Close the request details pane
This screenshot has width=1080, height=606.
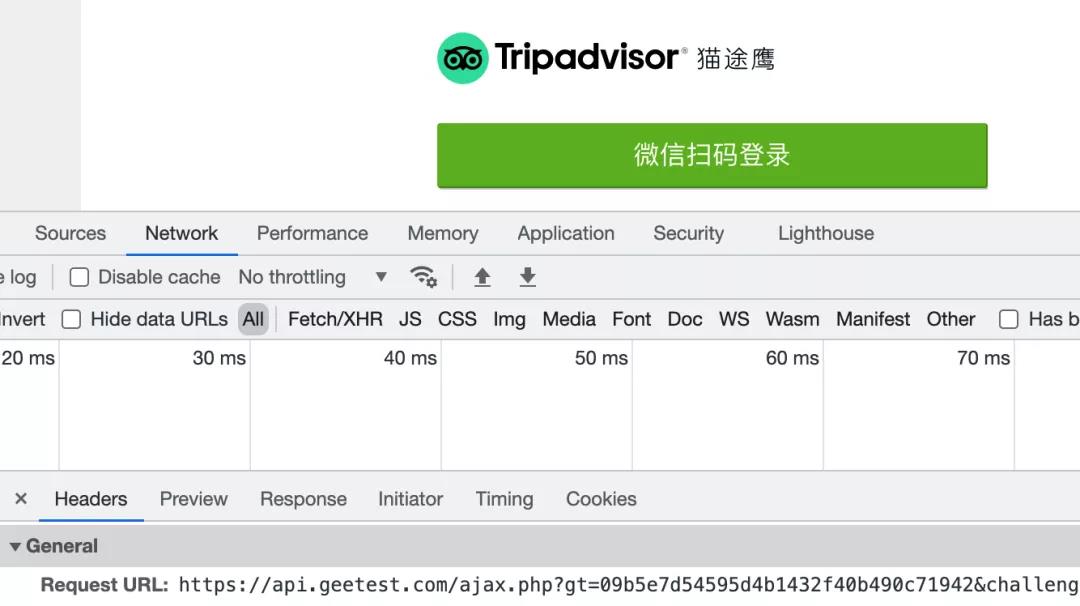pyautogui.click(x=21, y=499)
